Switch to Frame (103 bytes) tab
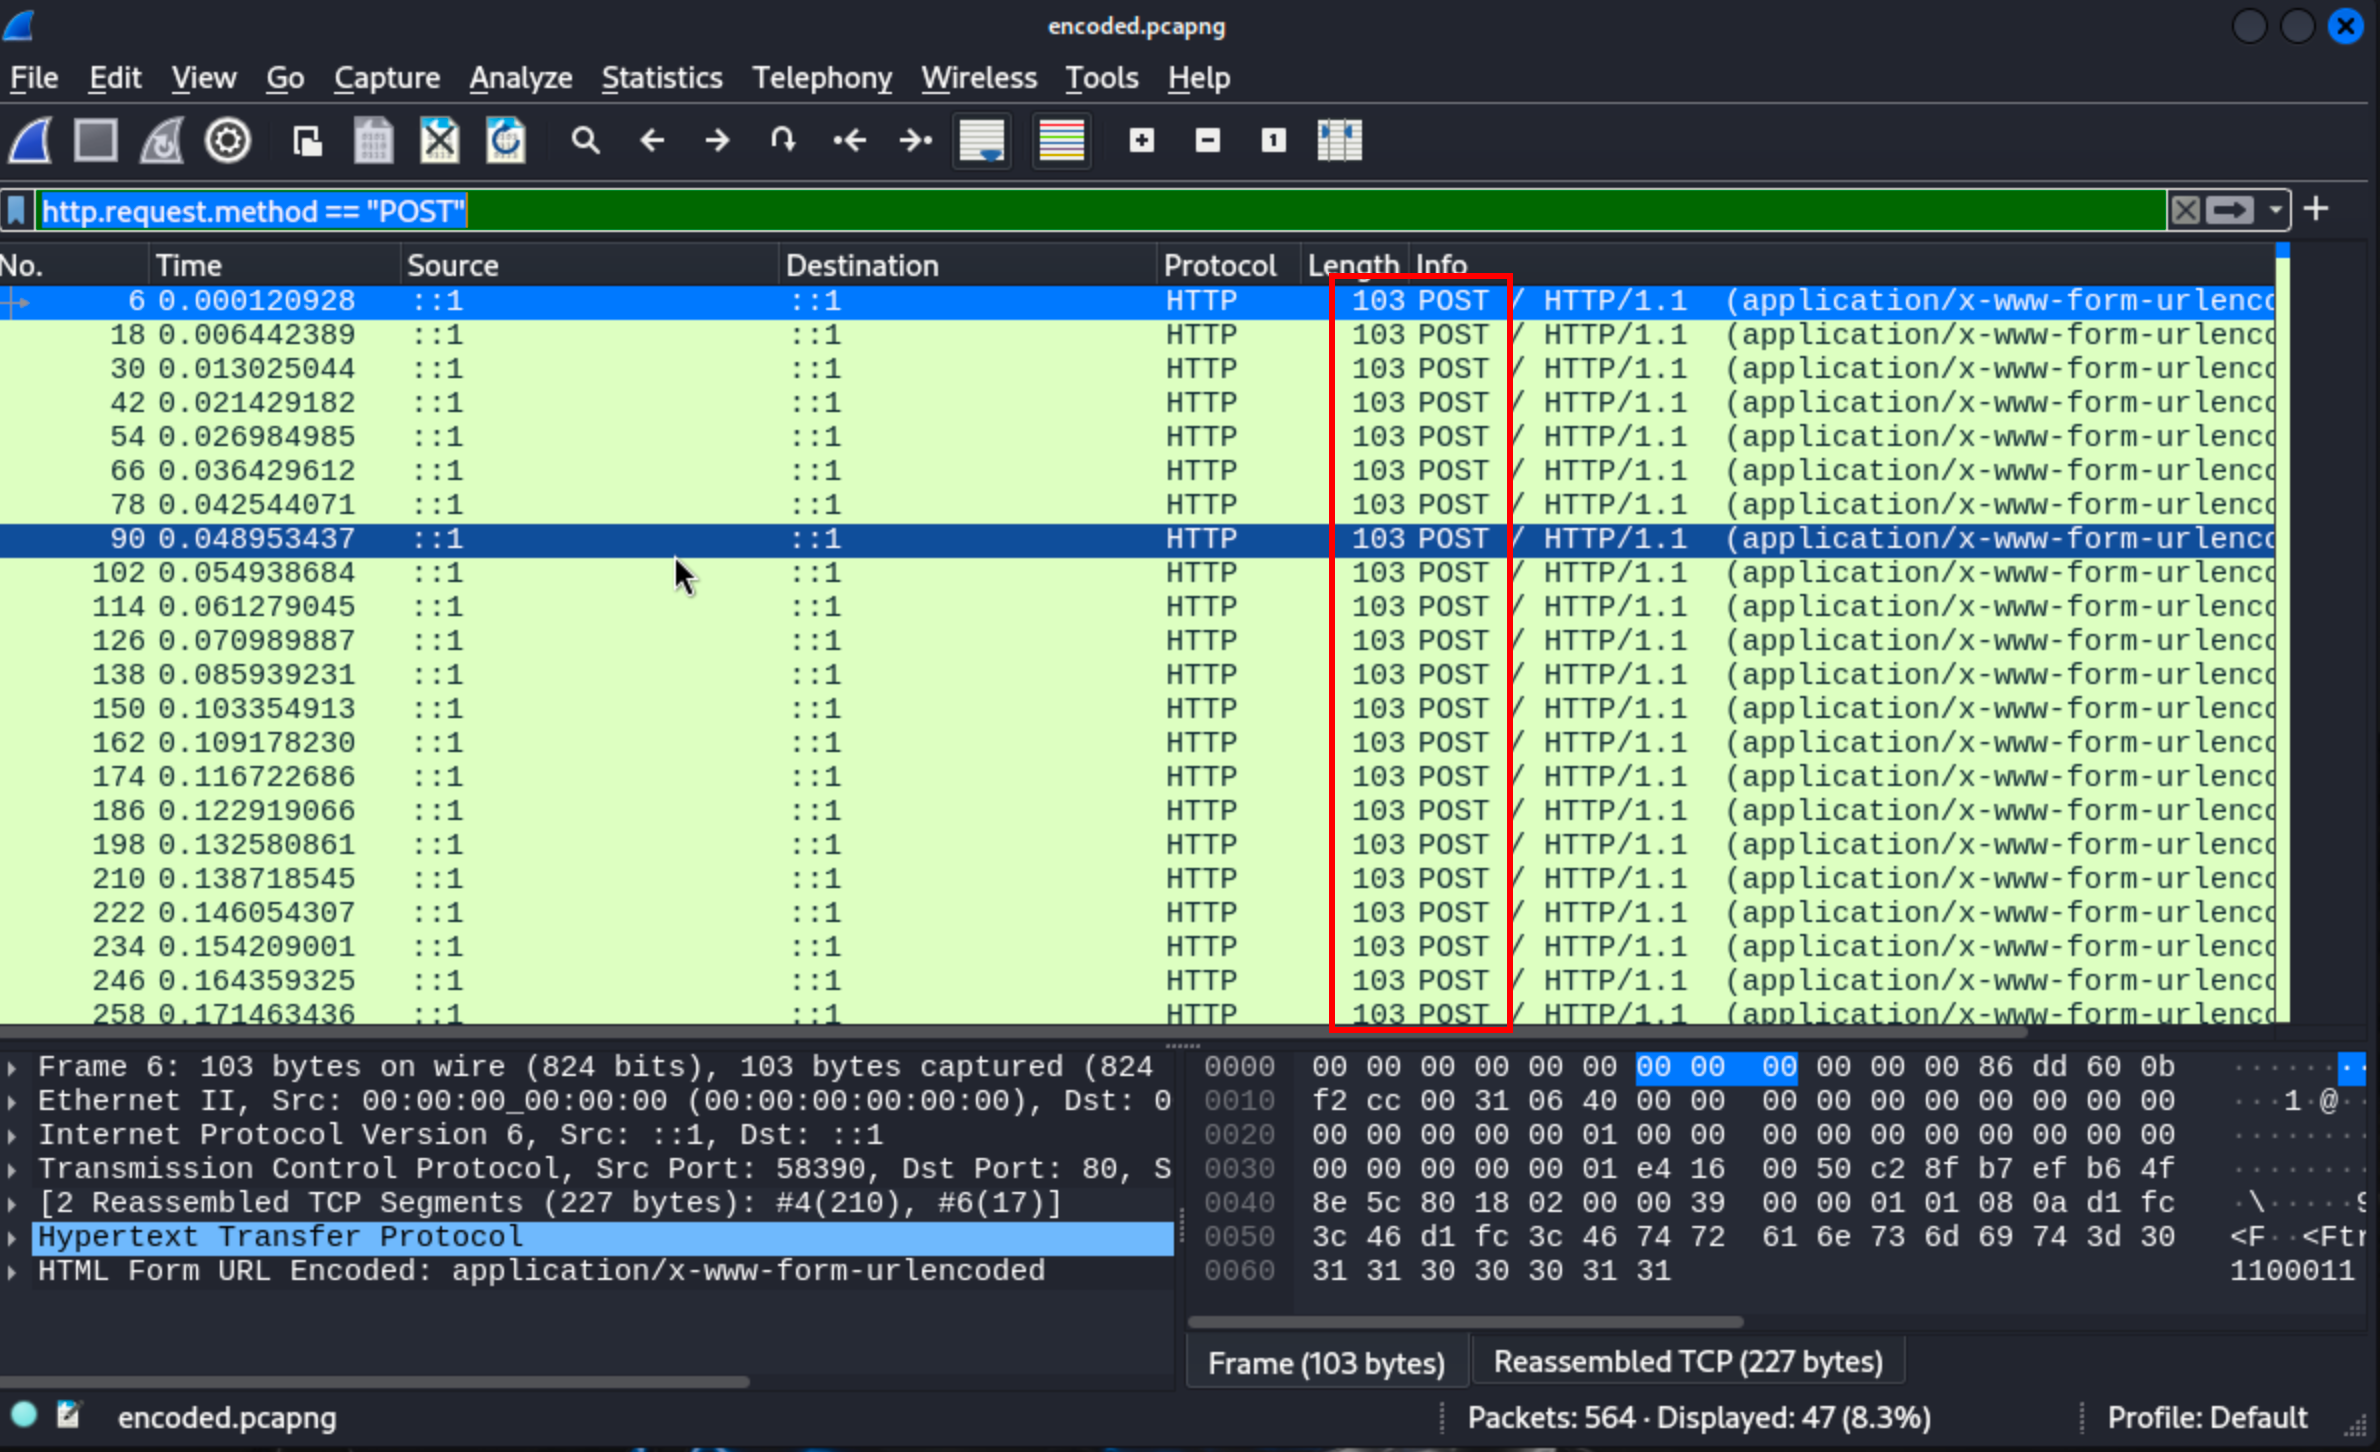 1326,1363
